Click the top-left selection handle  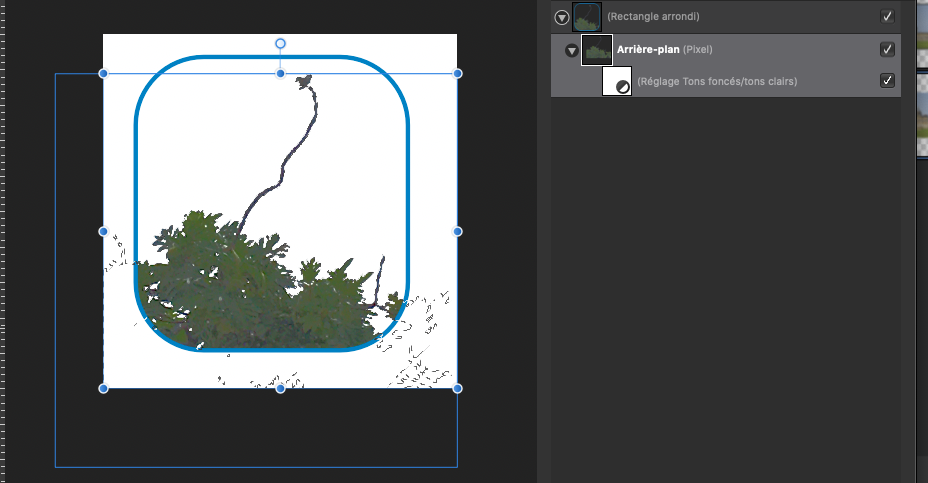104,73
